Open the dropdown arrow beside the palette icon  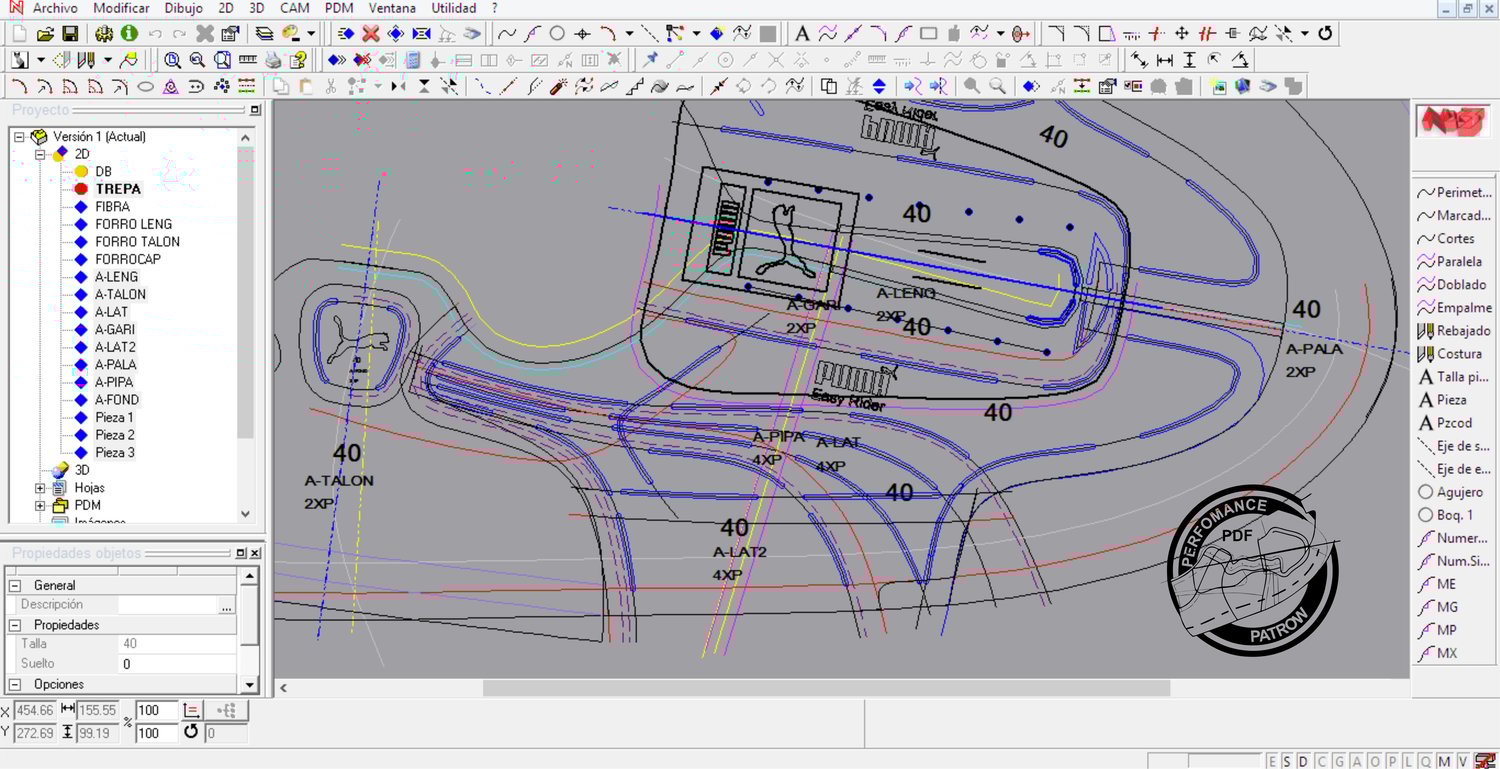point(311,33)
